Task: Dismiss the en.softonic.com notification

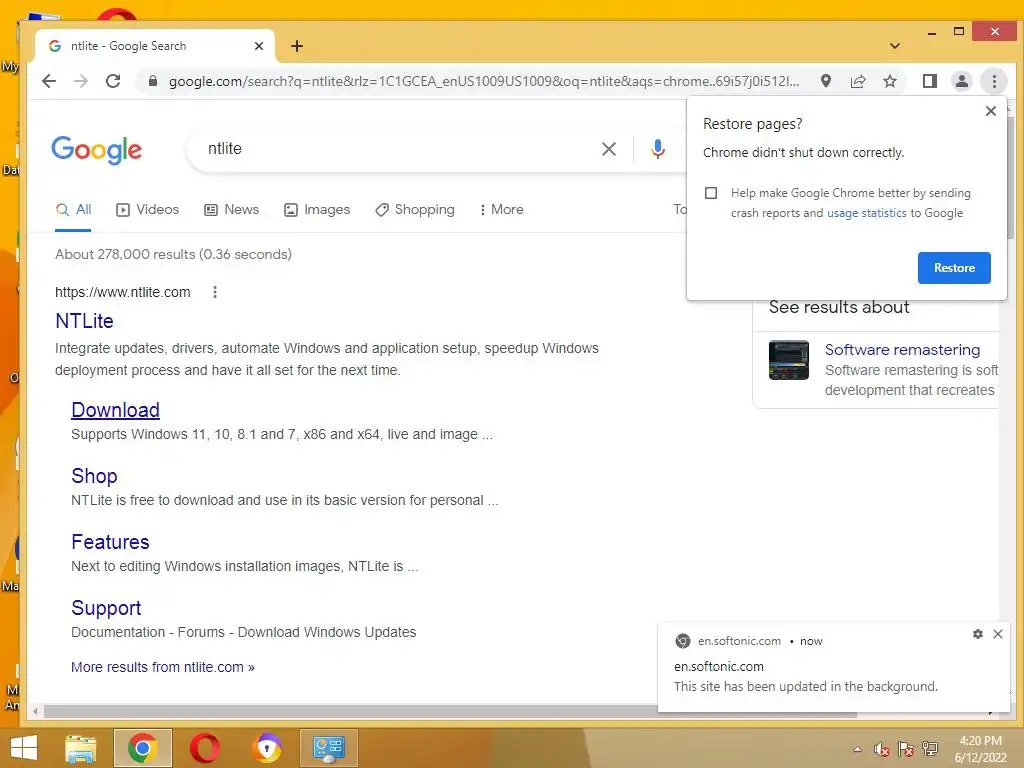Action: (998, 633)
